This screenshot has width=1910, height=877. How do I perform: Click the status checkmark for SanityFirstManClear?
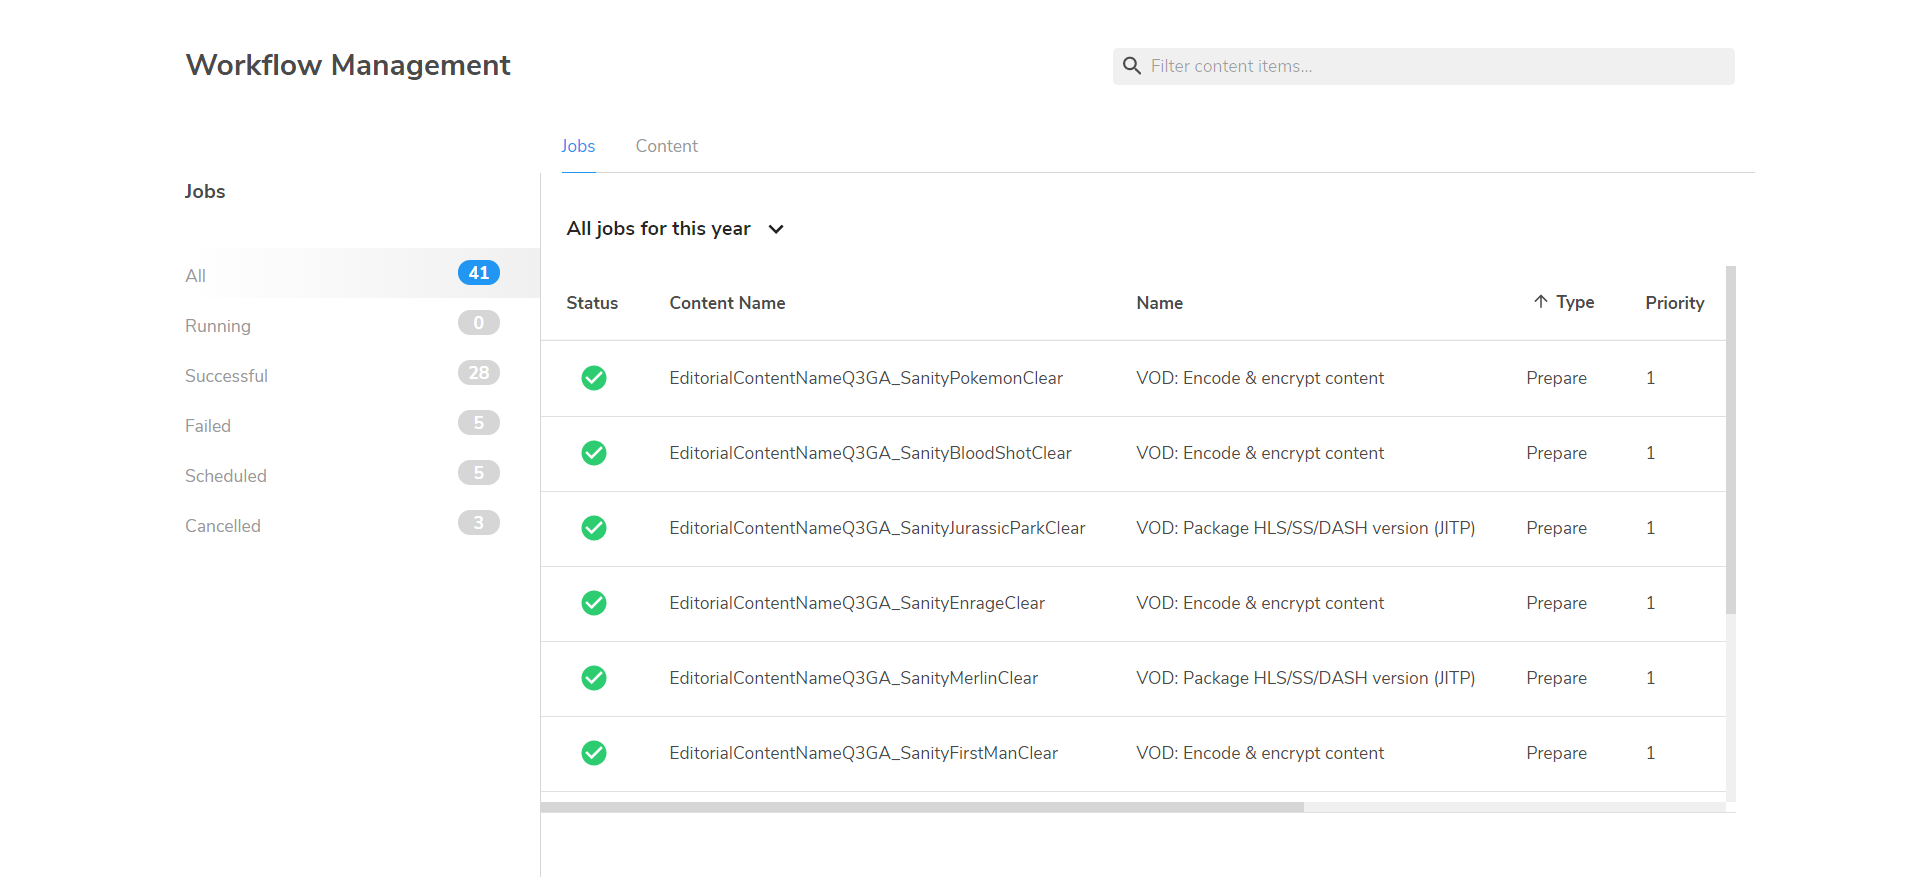pos(594,753)
